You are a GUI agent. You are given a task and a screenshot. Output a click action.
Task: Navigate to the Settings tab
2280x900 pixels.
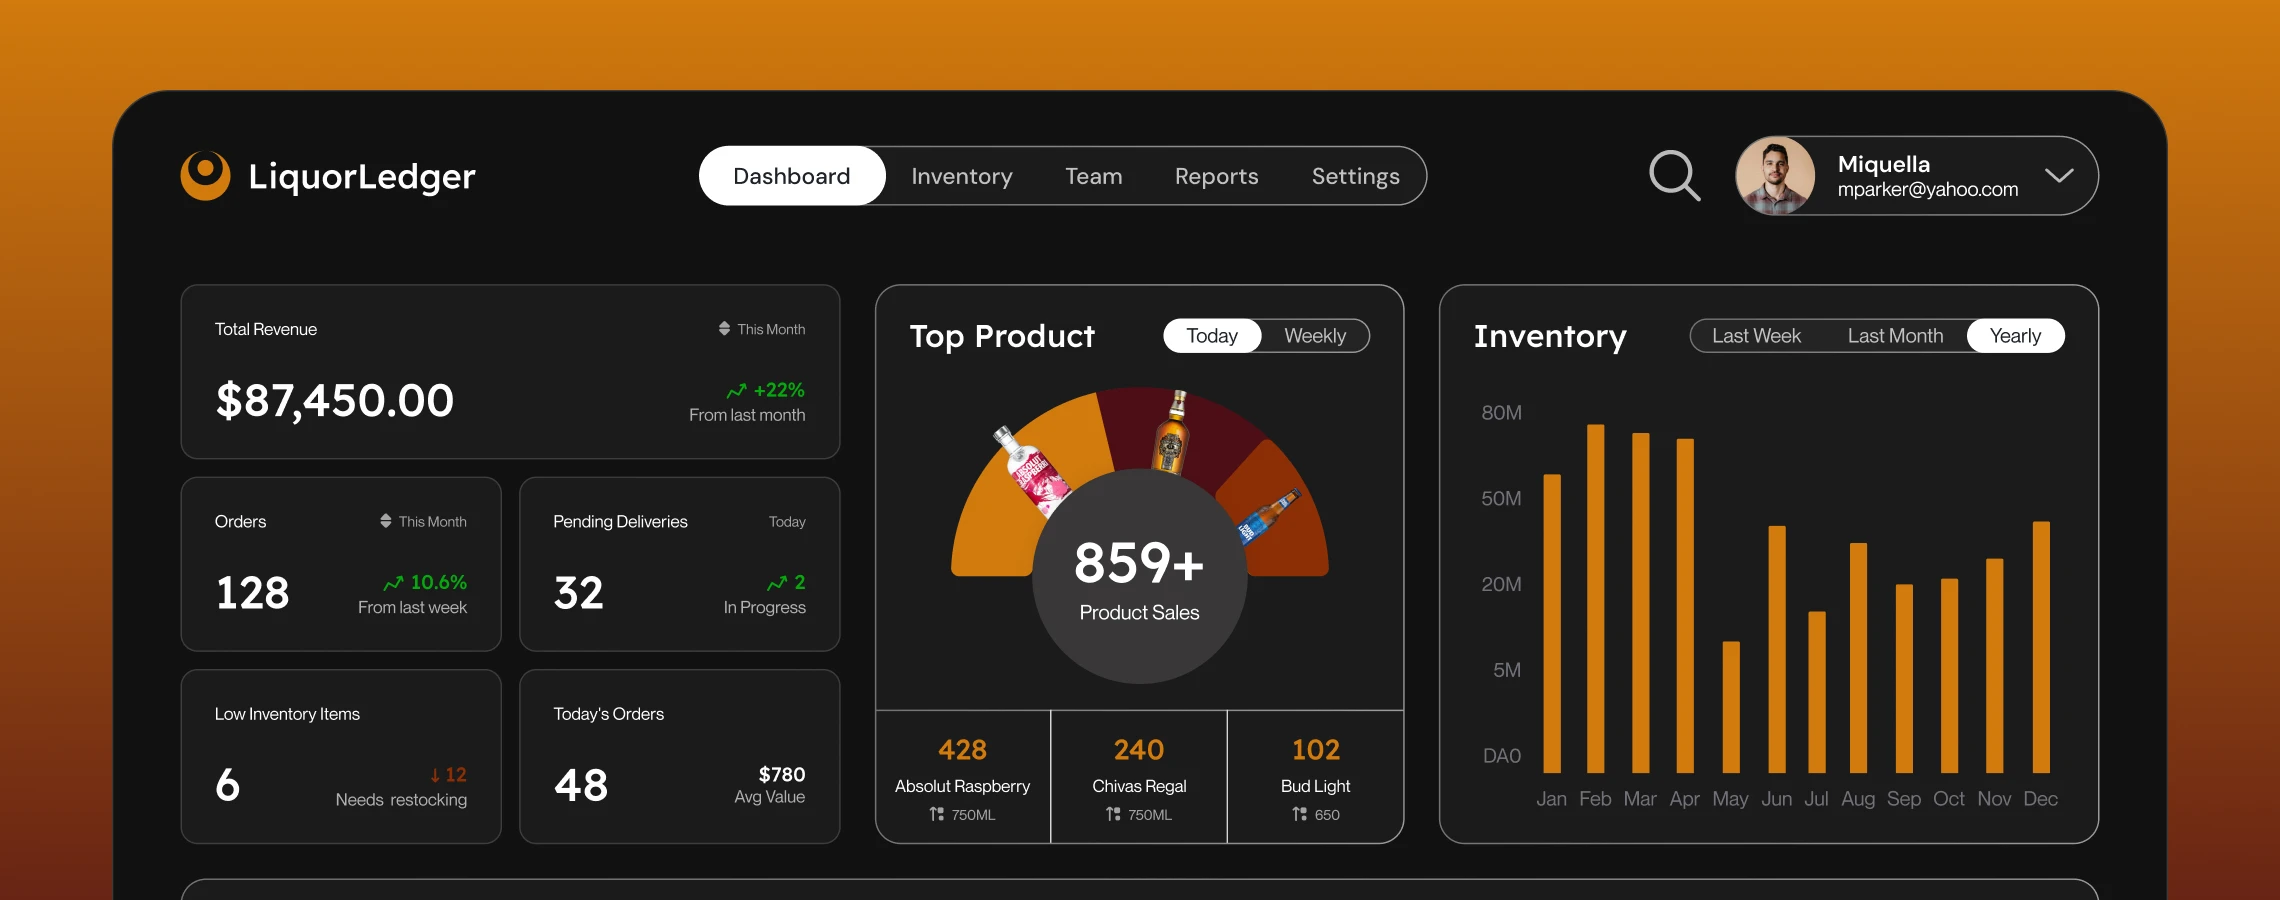point(1356,176)
